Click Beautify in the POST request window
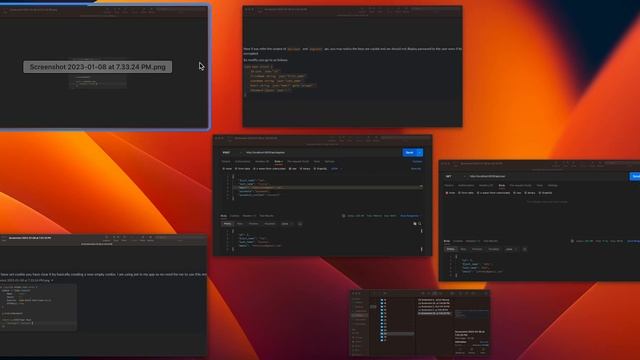The height and width of the screenshot is (360, 640). (416, 169)
